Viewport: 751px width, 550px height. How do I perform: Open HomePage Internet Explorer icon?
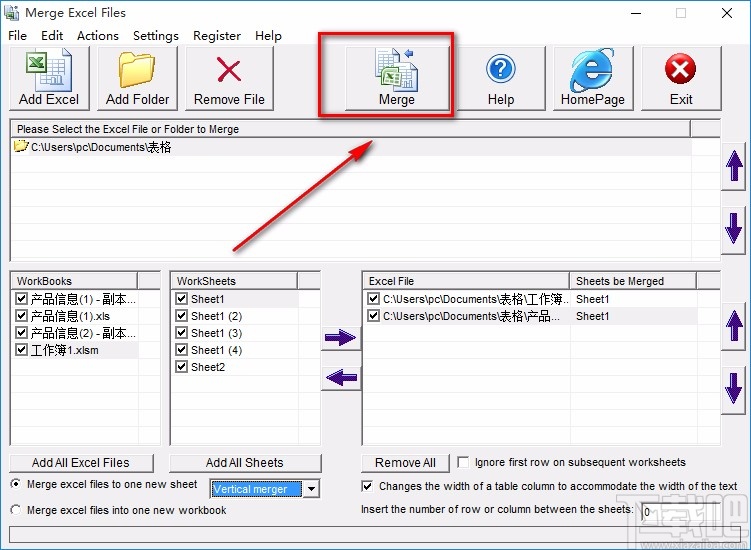pos(592,70)
